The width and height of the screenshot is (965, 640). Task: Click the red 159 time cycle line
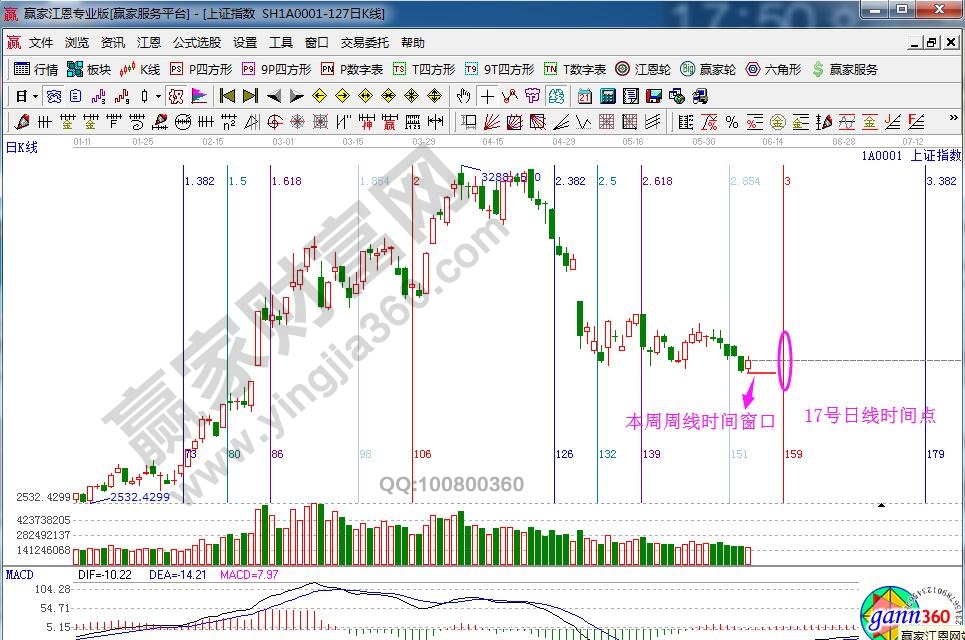point(783,300)
